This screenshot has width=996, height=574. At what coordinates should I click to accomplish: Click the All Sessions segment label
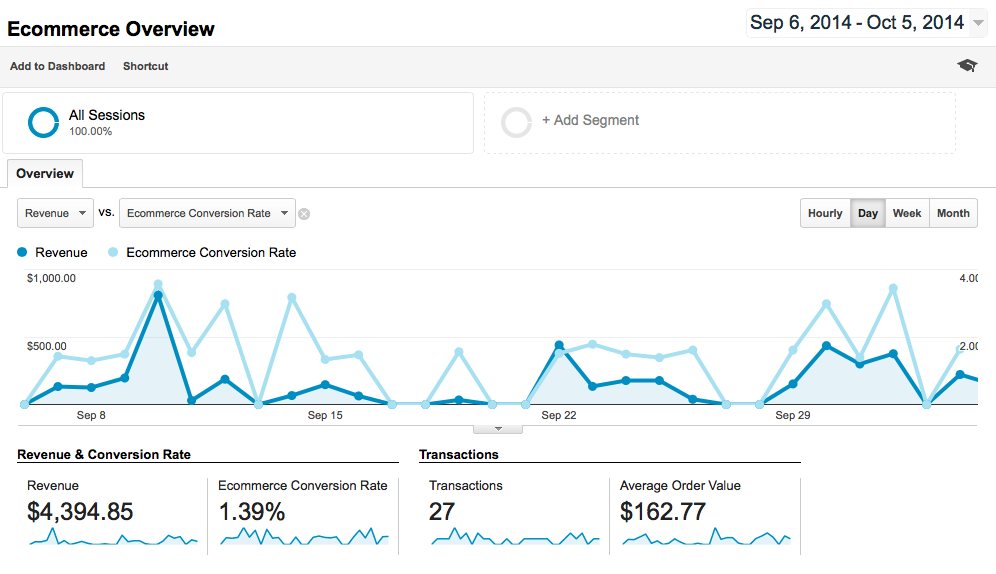107,115
